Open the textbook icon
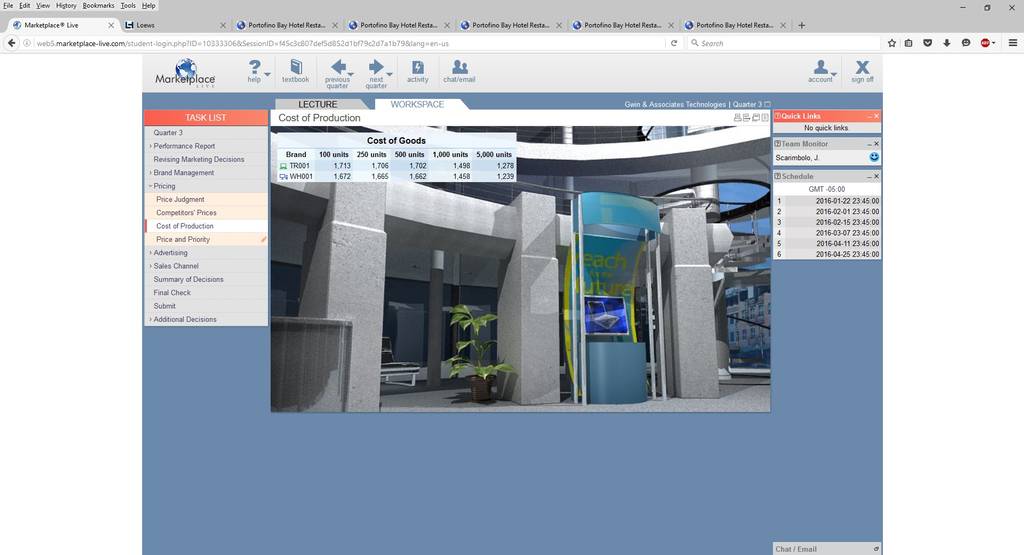 pyautogui.click(x=296, y=67)
